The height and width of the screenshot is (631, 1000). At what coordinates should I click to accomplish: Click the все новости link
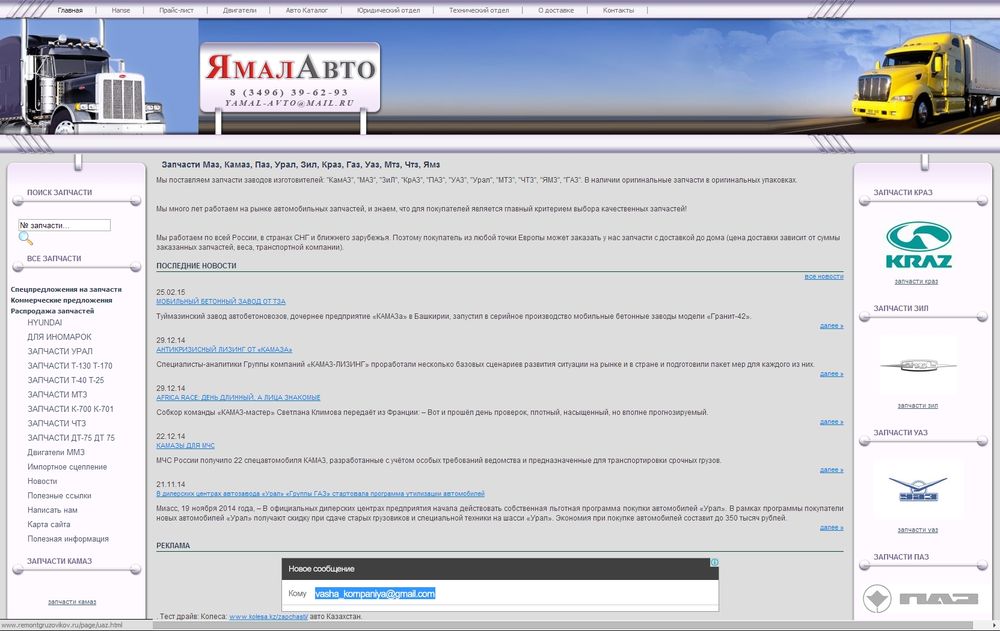coord(824,277)
